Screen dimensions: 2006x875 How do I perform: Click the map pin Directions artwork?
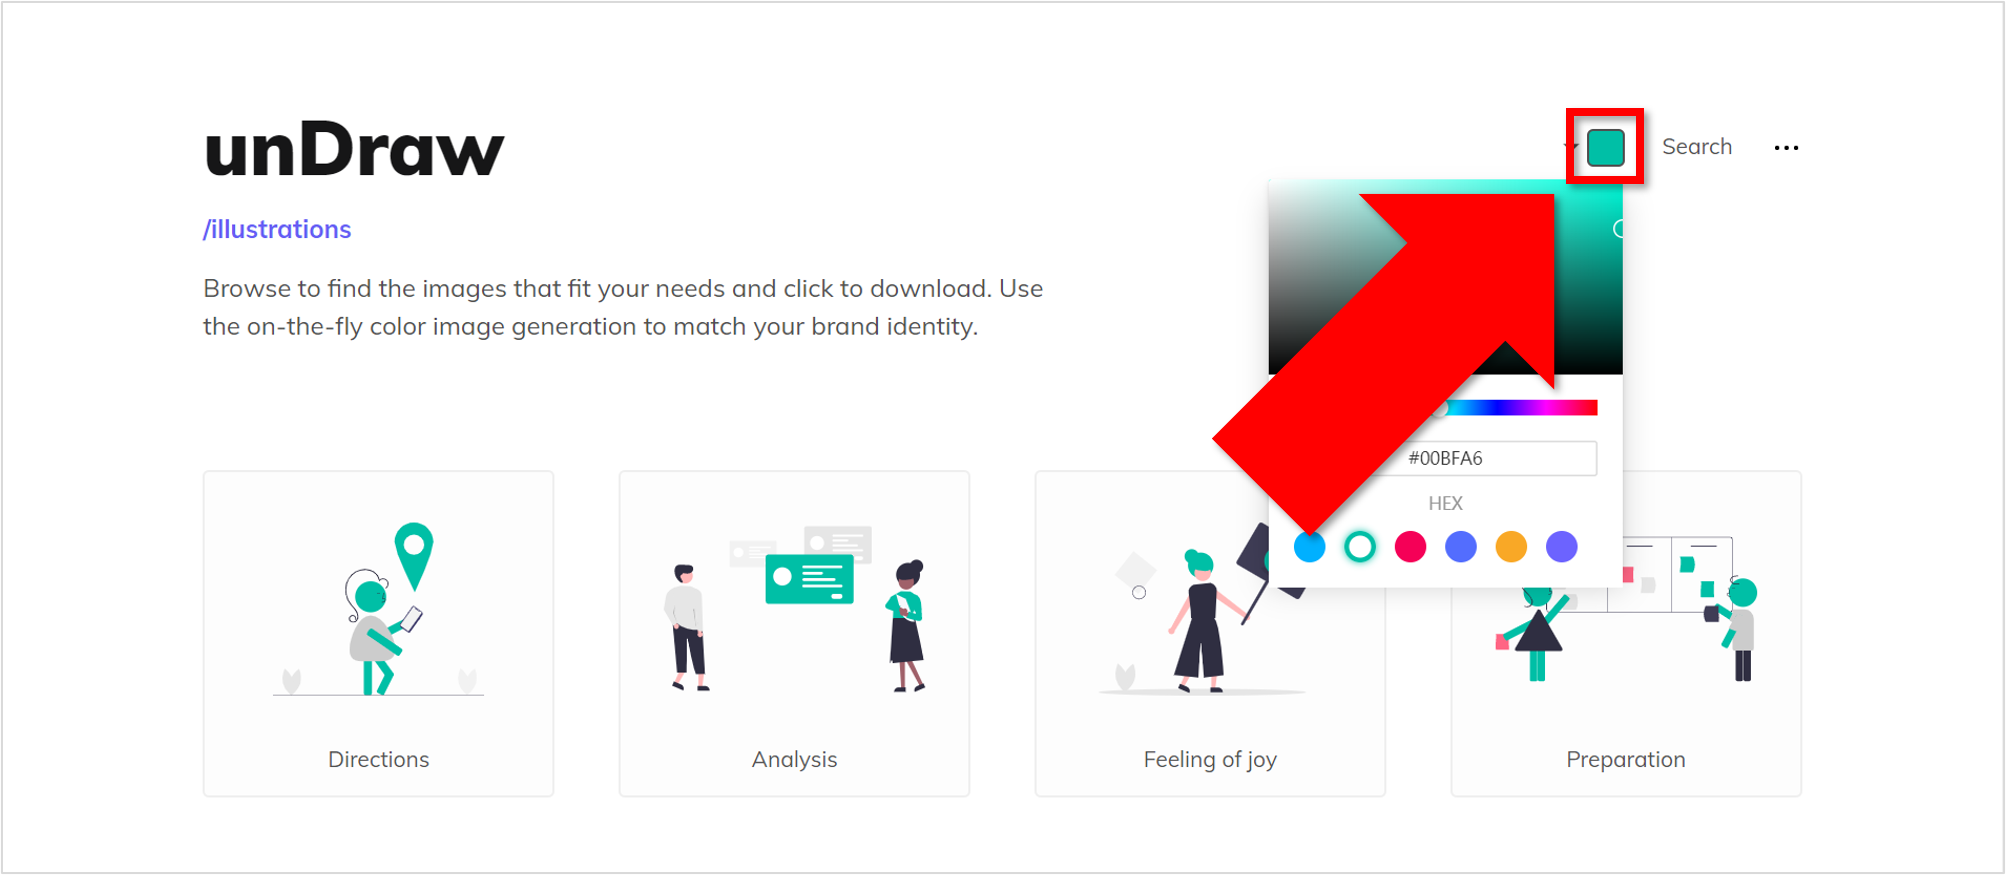(x=379, y=609)
